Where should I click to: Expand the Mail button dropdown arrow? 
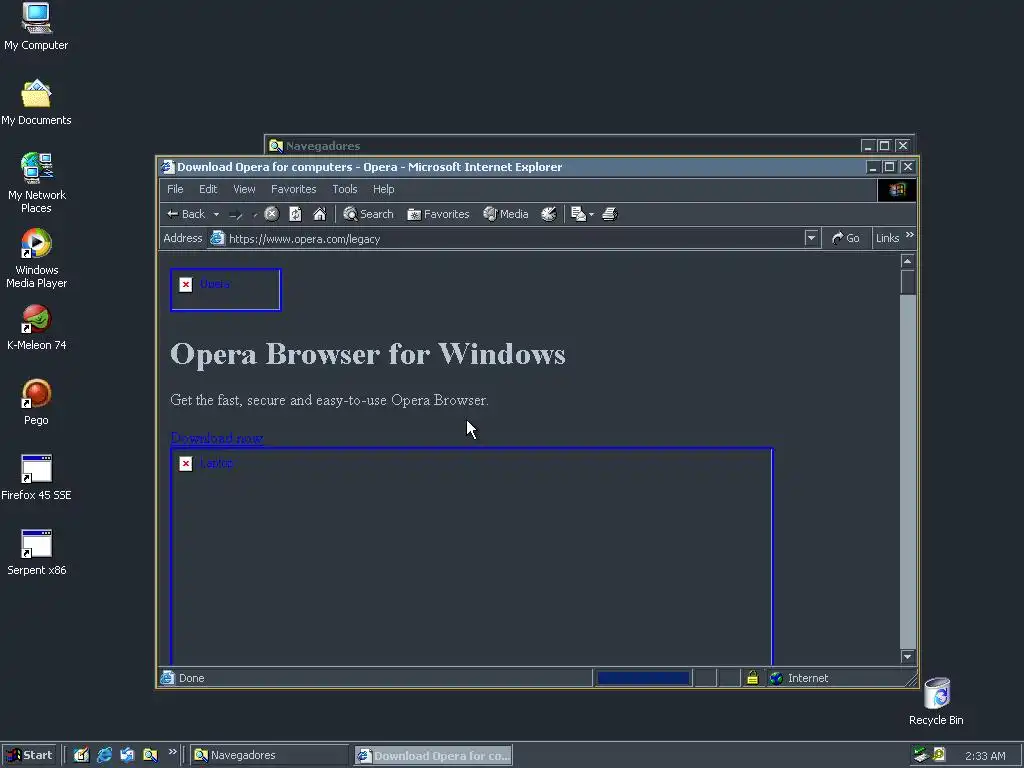(x=592, y=214)
